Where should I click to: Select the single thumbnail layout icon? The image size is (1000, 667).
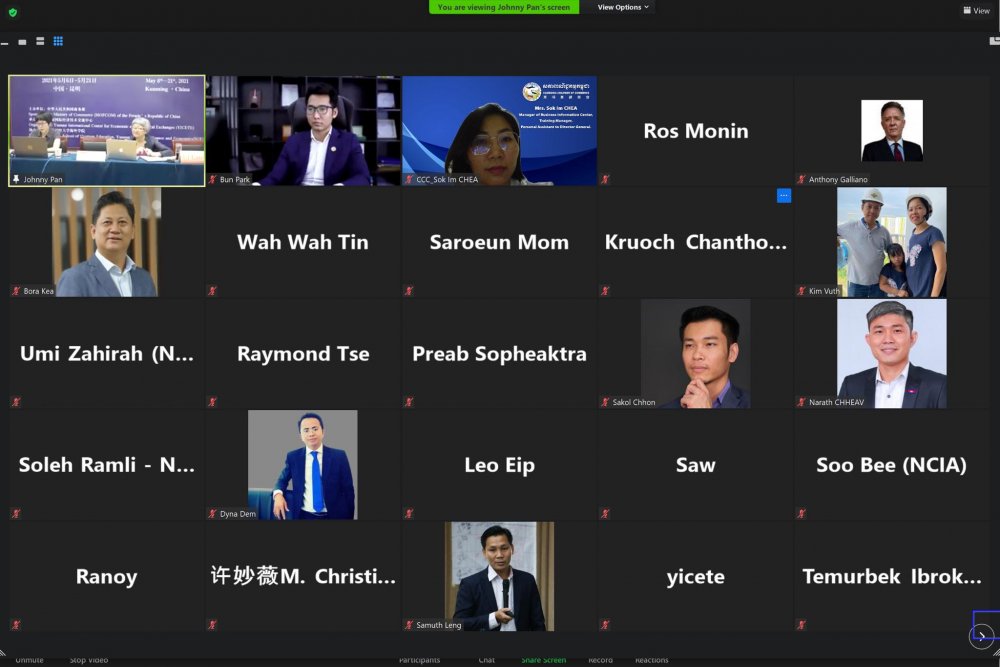22,42
